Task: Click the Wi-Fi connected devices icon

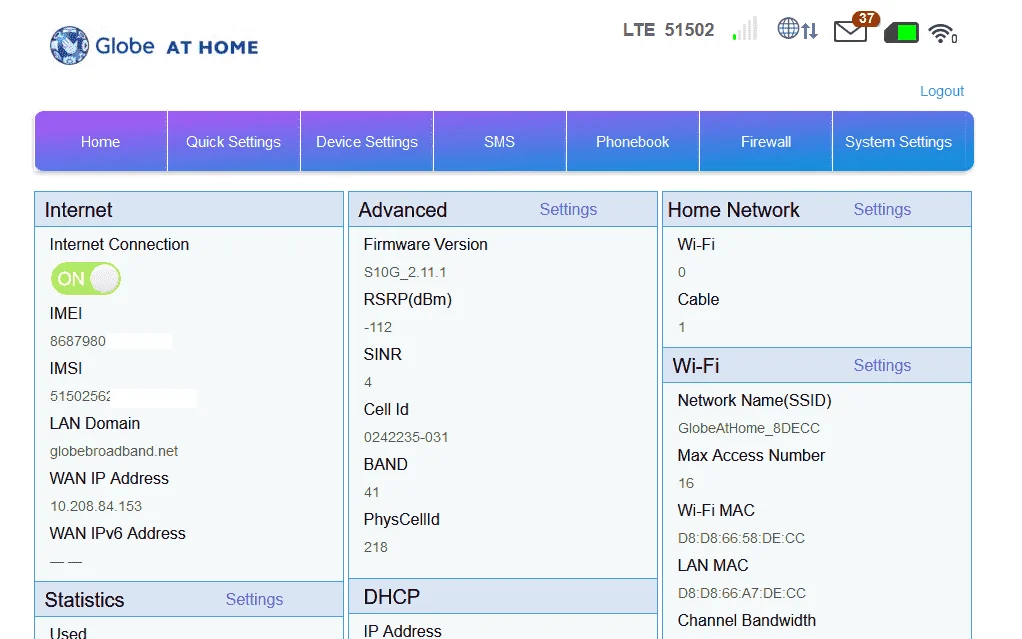Action: click(x=942, y=33)
